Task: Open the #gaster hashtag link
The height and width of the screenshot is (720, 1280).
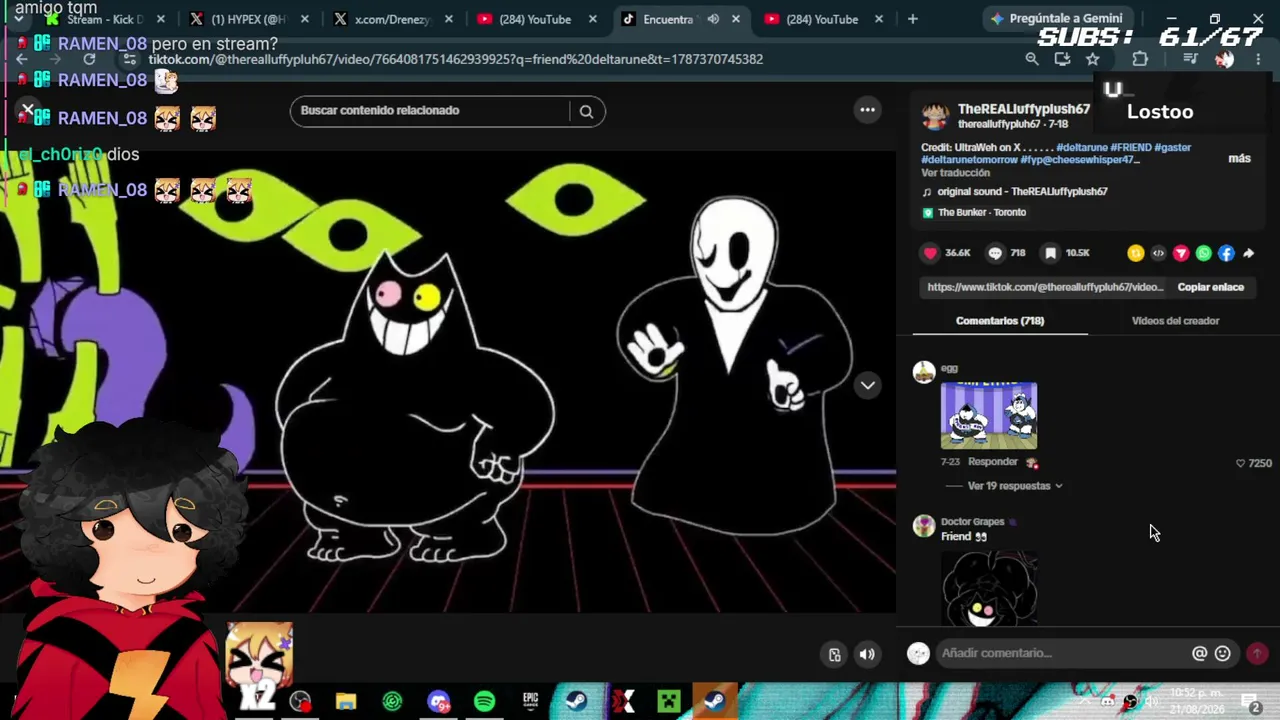Action: pyautogui.click(x=1172, y=148)
